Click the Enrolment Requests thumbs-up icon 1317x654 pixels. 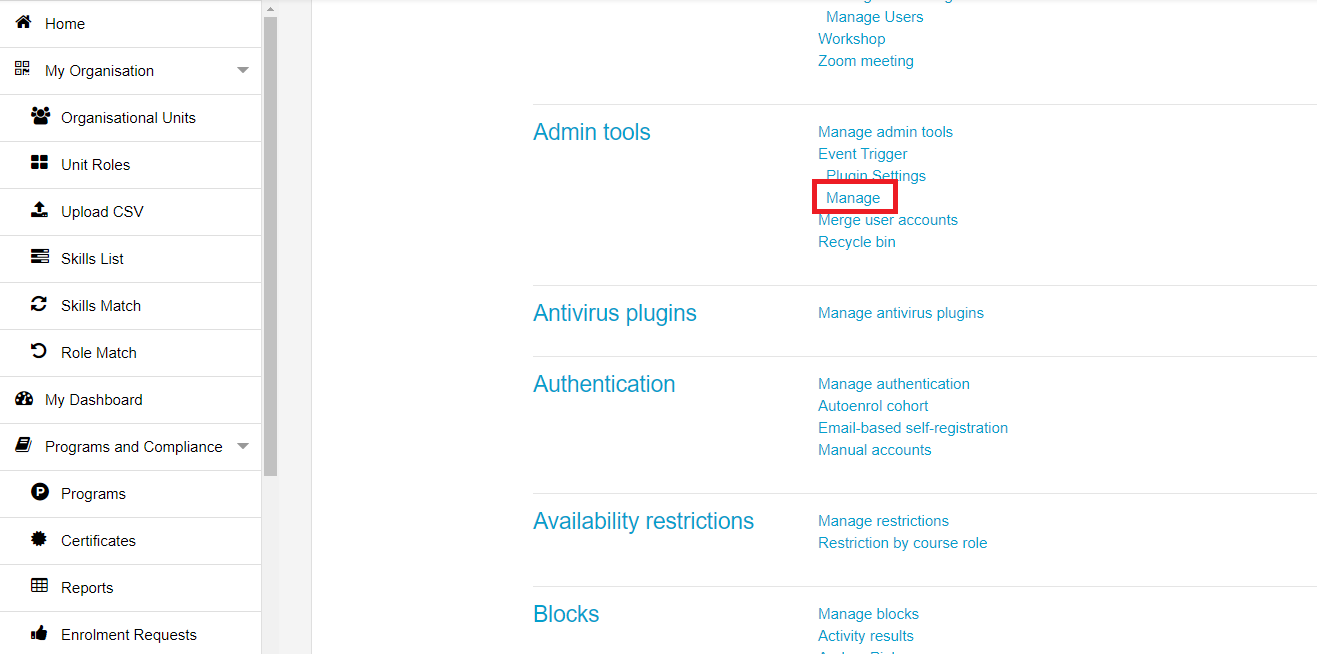(40, 633)
